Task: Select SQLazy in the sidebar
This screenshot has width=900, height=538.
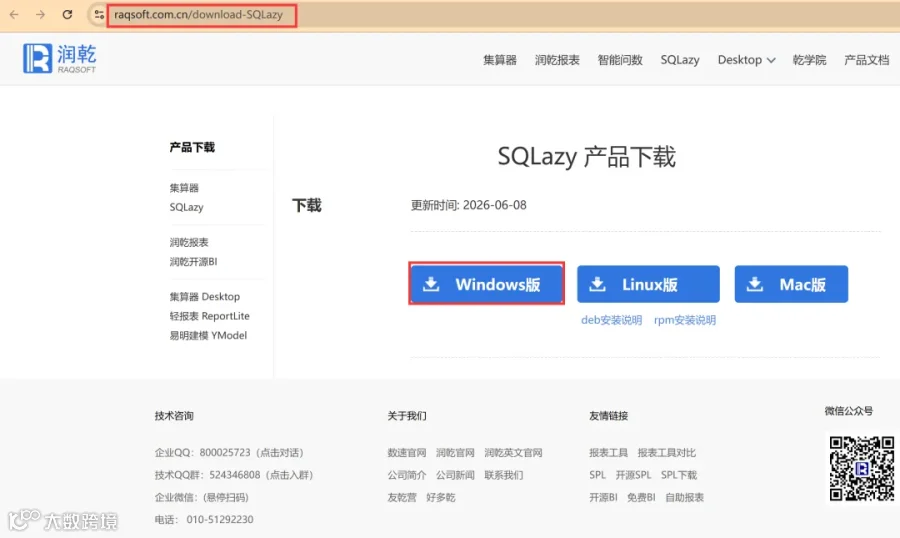Action: click(186, 207)
